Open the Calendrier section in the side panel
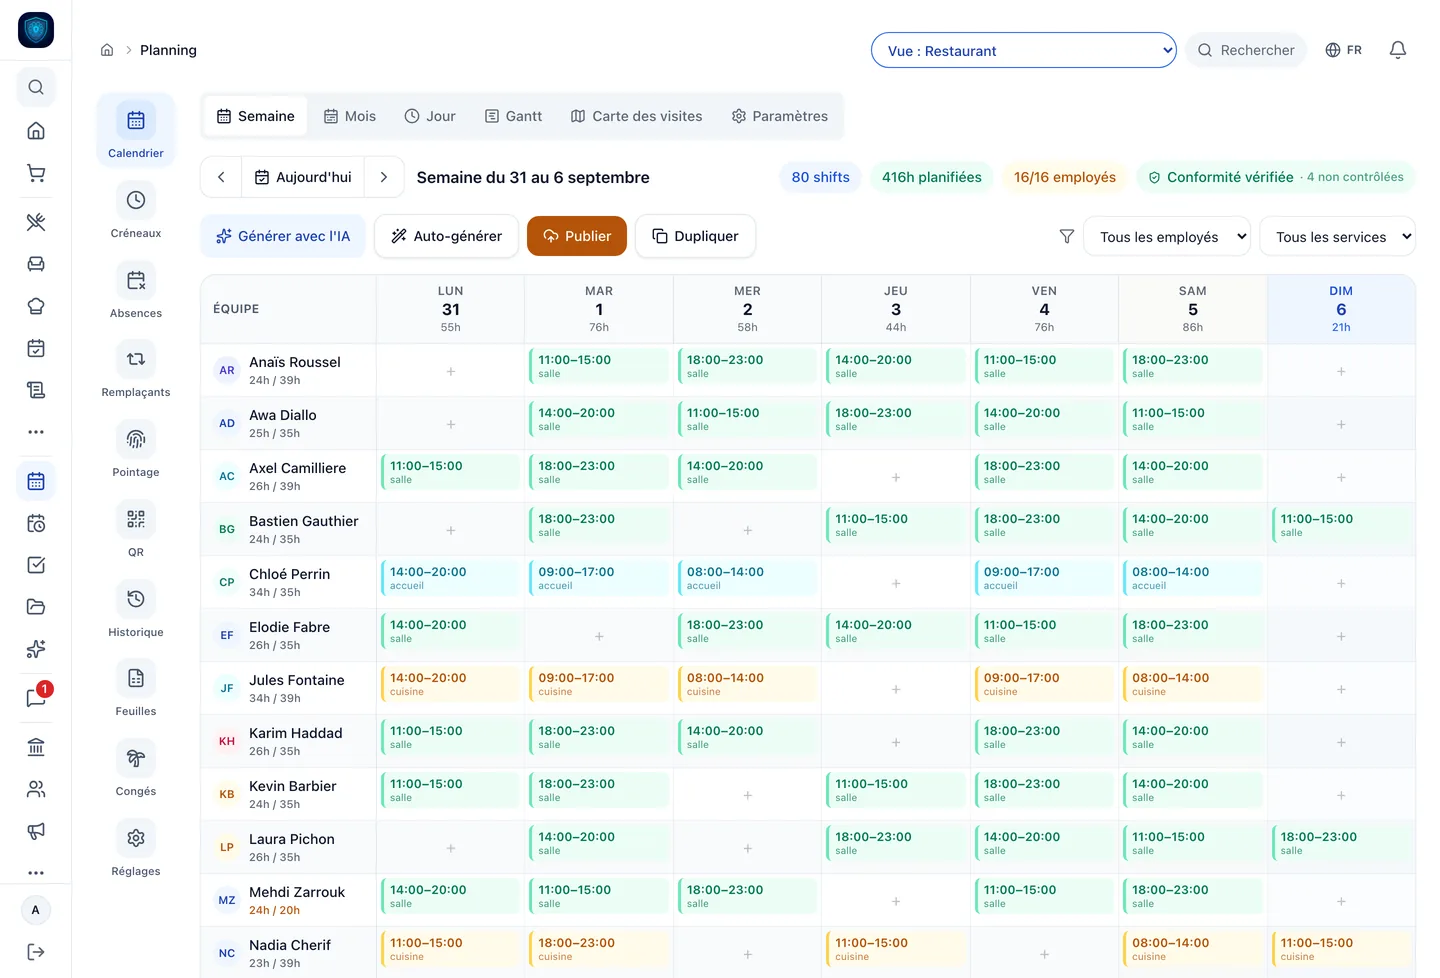Image resolution: width=1440 pixels, height=978 pixels. click(136, 131)
